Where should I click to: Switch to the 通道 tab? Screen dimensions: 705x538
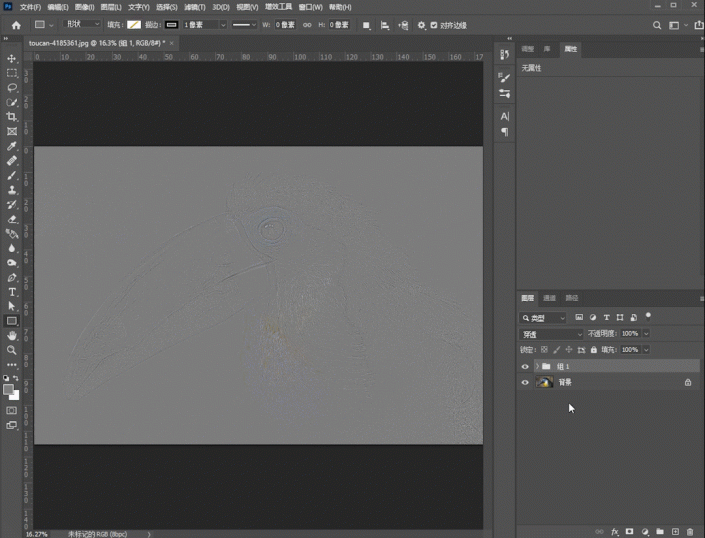[549, 298]
